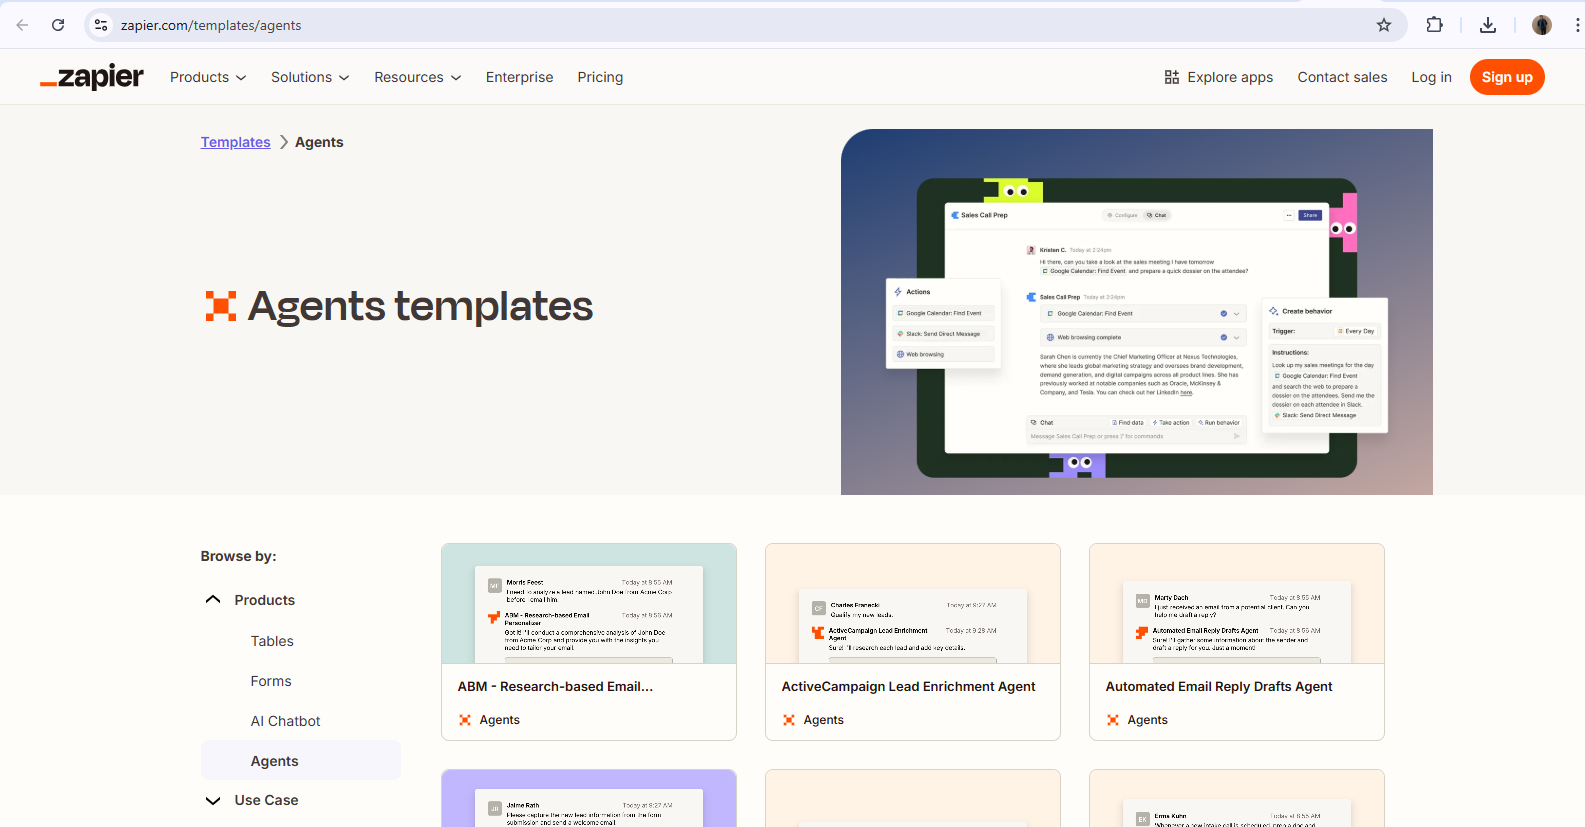
Task: Click the address bar URL field
Action: coord(700,25)
